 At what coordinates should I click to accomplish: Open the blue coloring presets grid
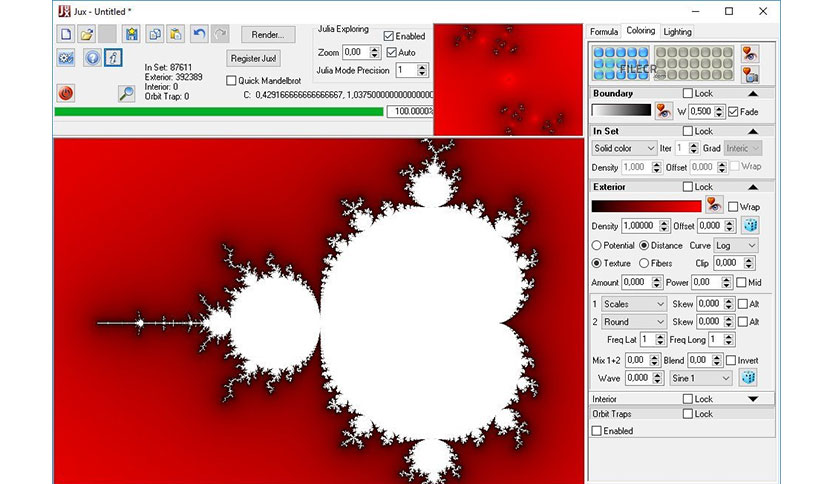point(621,63)
